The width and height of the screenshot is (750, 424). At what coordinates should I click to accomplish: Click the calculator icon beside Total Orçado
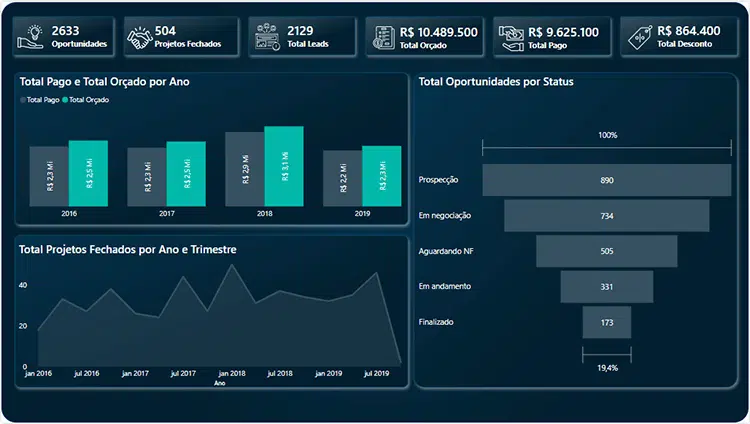pos(382,37)
